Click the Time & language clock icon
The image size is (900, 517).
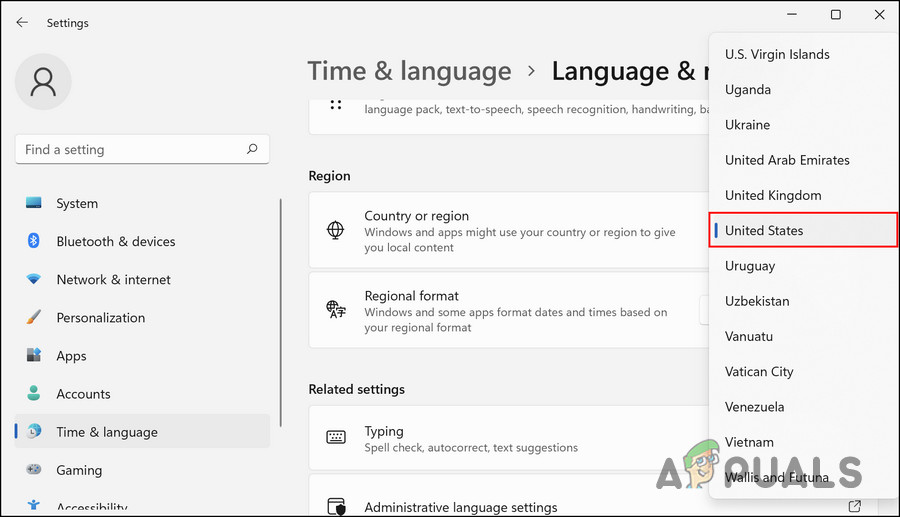coord(34,432)
